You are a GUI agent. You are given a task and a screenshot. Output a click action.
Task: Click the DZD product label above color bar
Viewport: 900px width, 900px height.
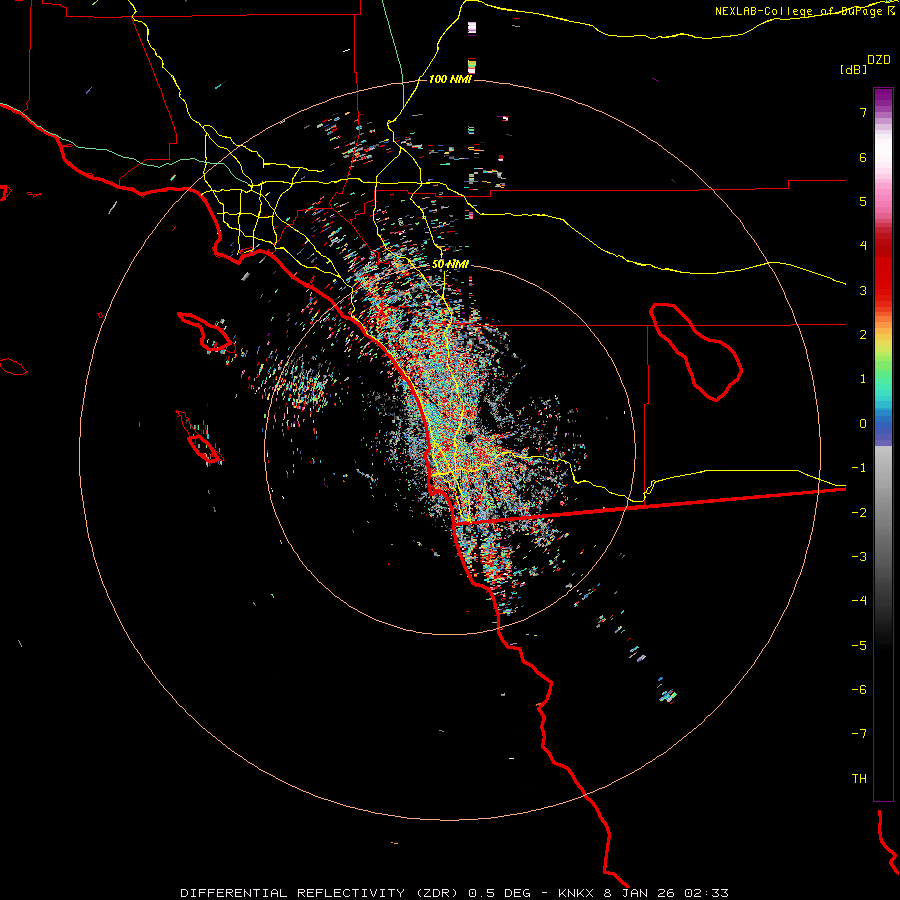[879, 60]
